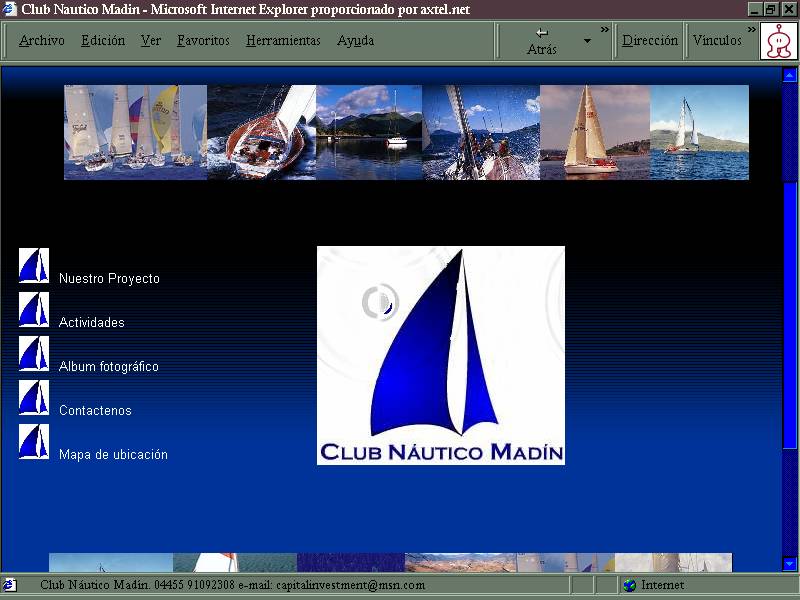The height and width of the screenshot is (600, 800).
Task: Click sailboat icon beside Album fotográfico
Action: (33, 354)
